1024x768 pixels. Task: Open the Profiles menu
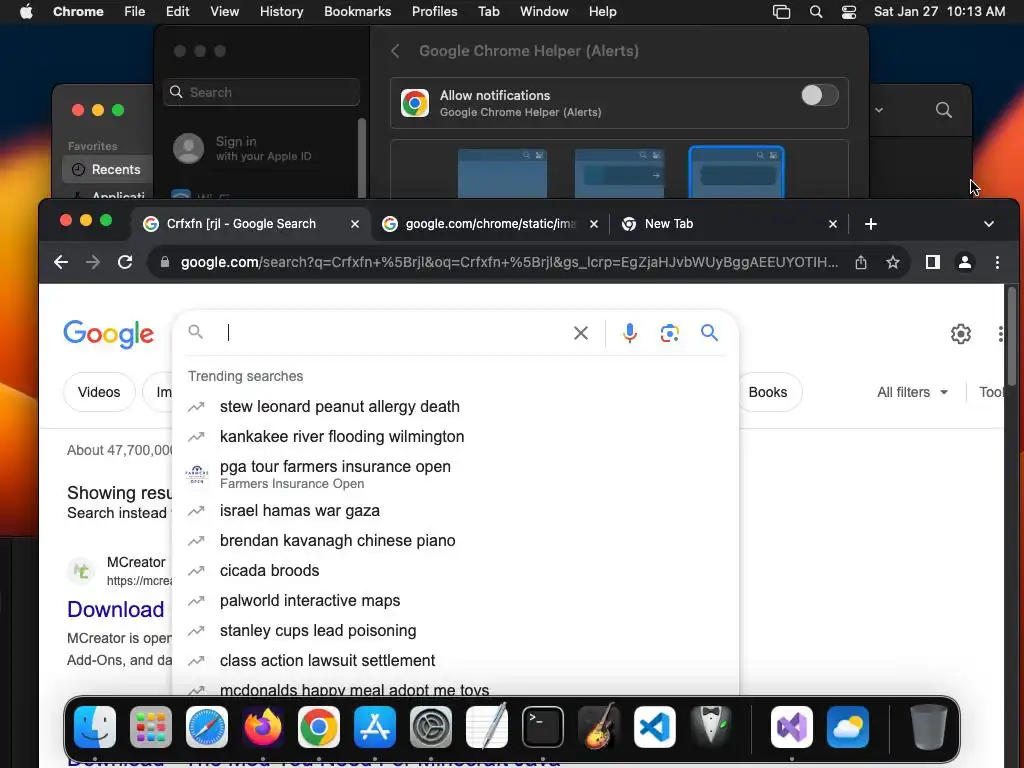[434, 12]
